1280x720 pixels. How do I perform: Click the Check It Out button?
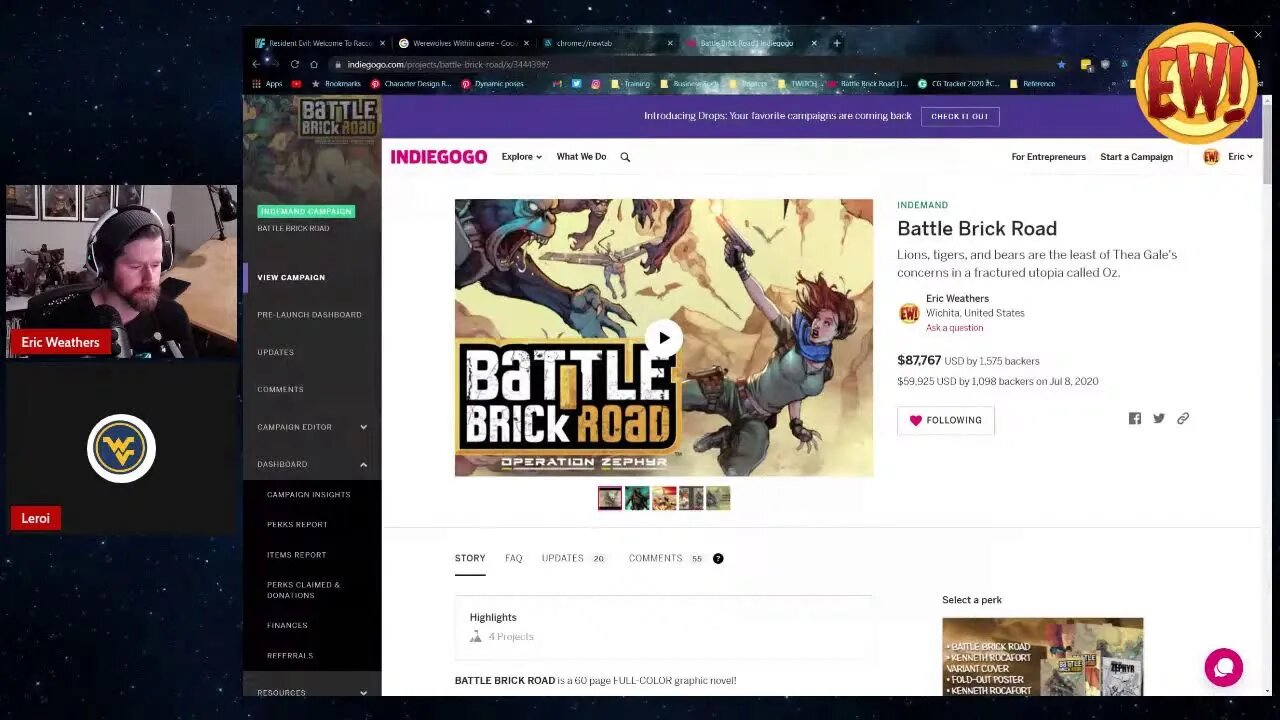pyautogui.click(x=960, y=116)
